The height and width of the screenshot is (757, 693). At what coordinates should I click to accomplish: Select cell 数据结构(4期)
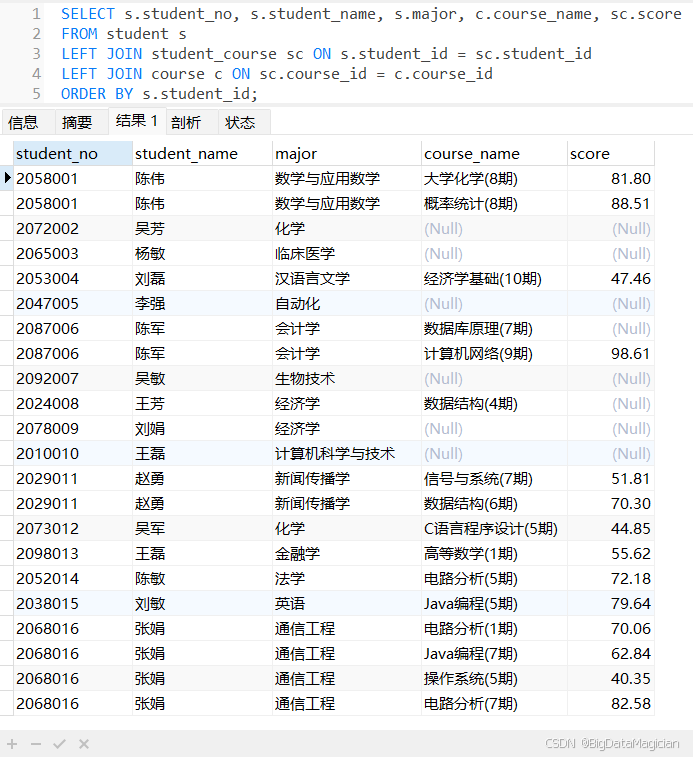[x=494, y=404]
